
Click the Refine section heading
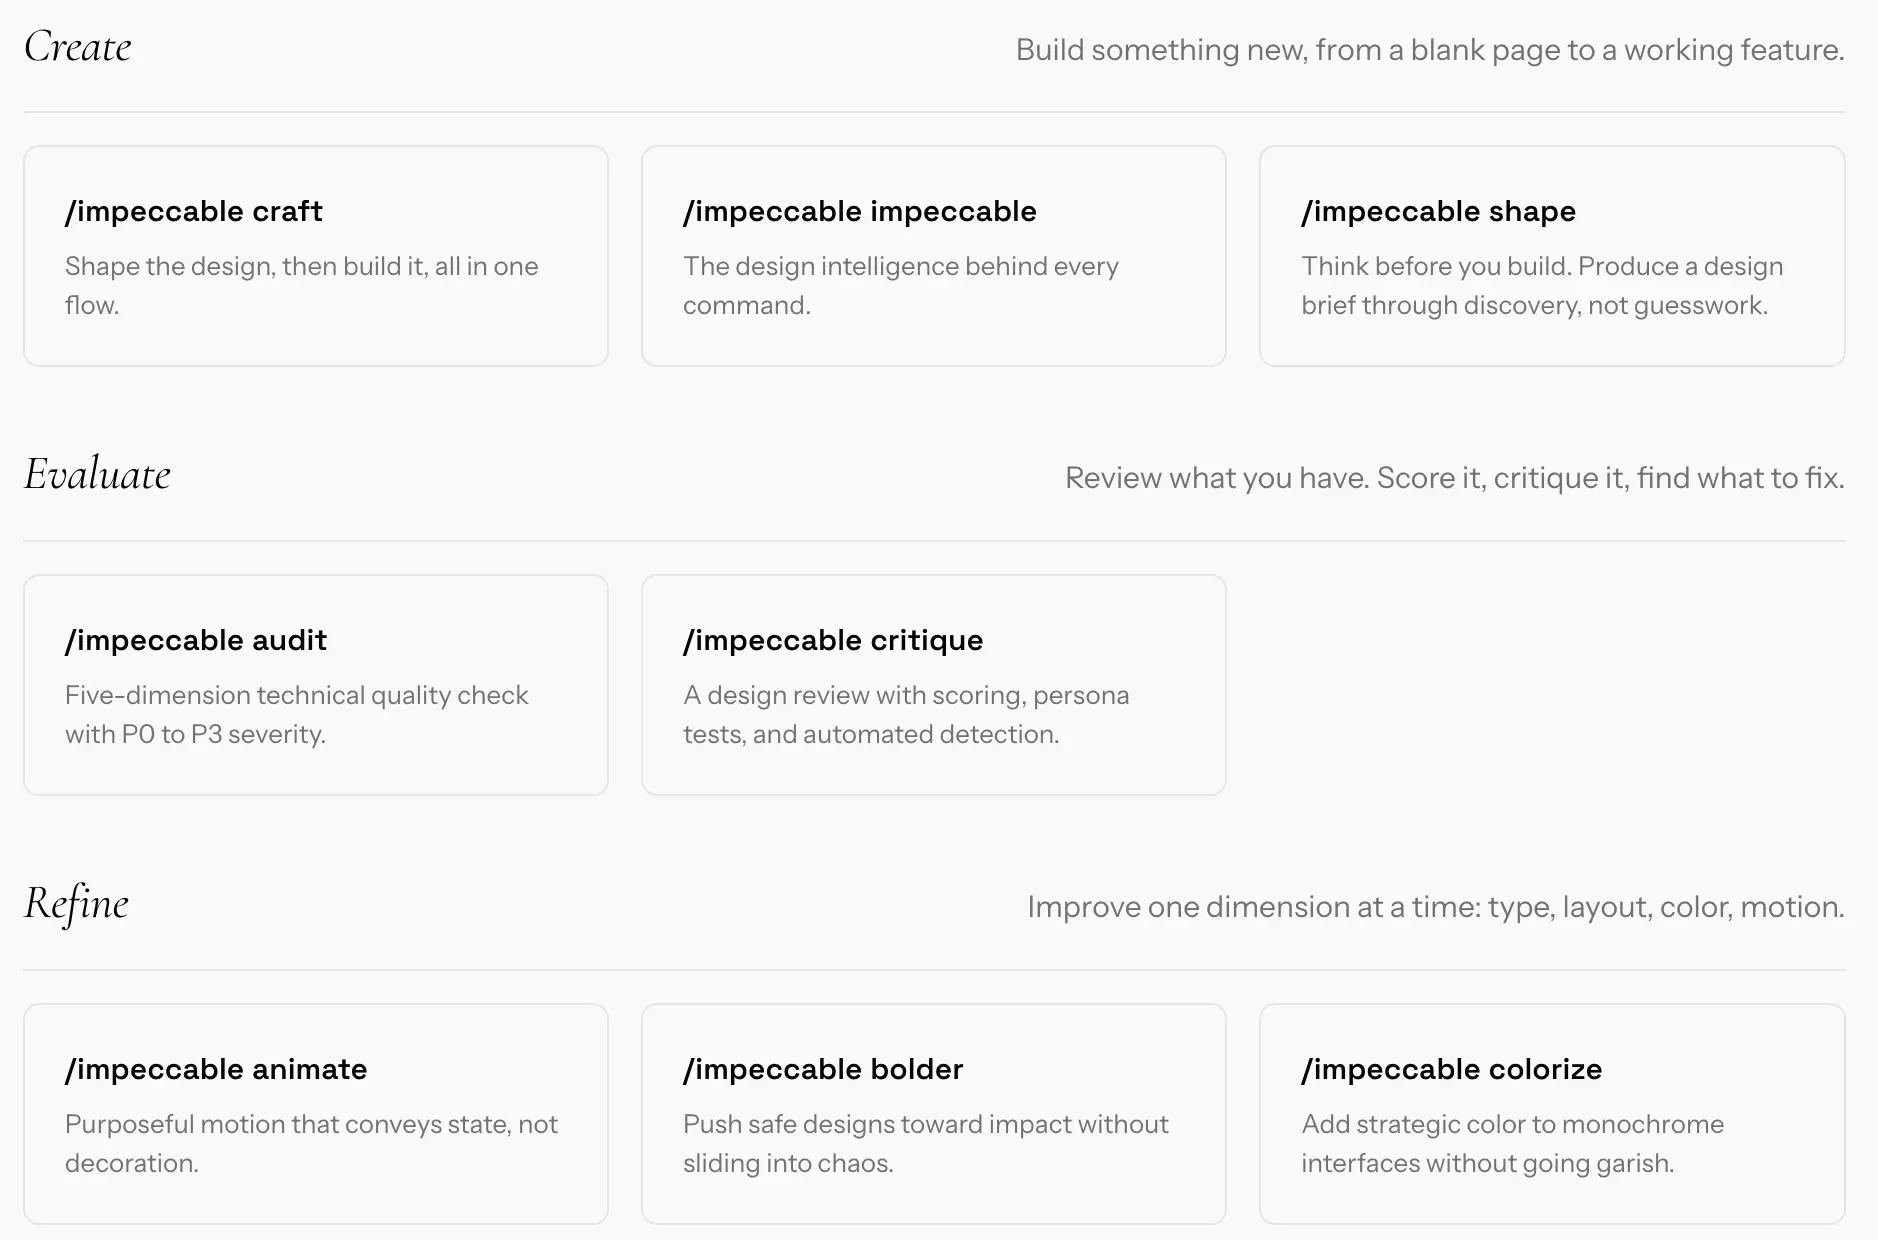point(76,904)
